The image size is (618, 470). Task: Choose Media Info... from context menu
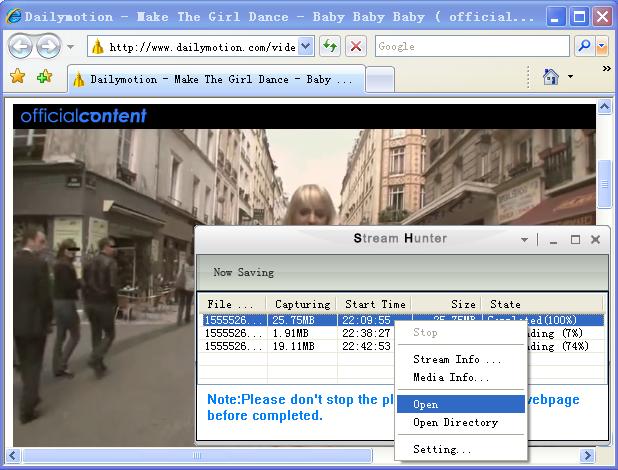click(x=461, y=377)
